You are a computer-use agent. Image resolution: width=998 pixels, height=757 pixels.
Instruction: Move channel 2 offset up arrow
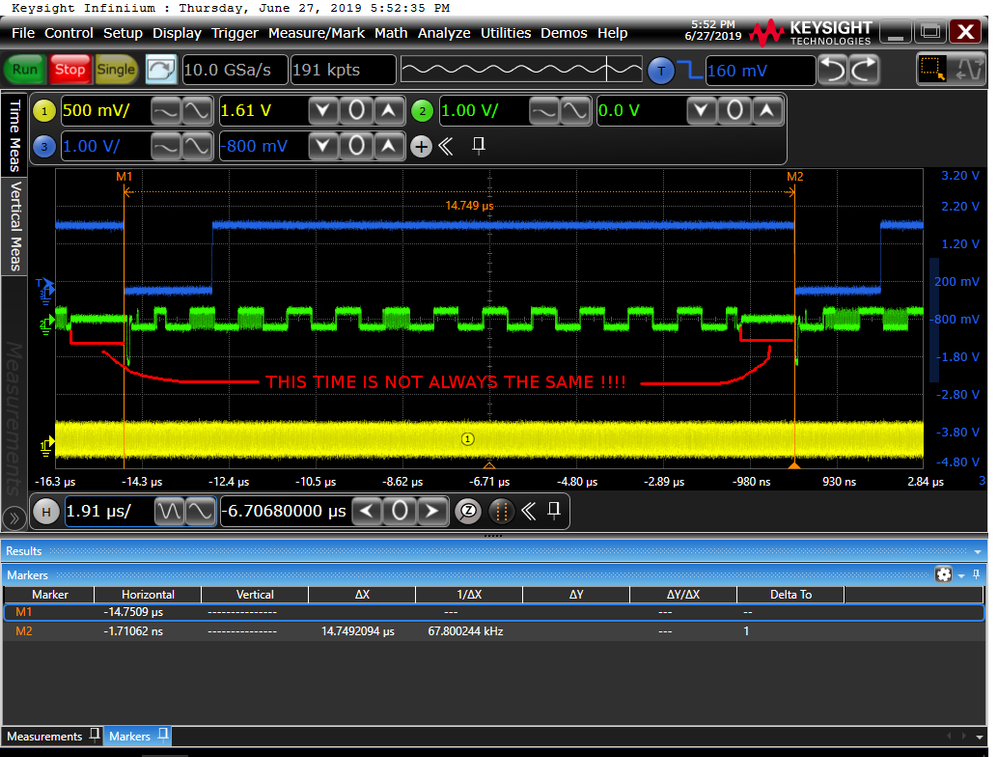tap(767, 111)
